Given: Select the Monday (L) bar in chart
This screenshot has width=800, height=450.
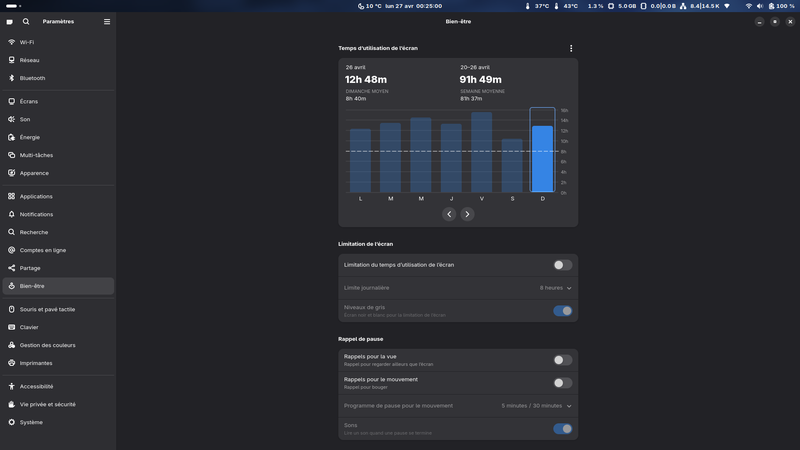Looking at the screenshot, I should tap(360, 161).
